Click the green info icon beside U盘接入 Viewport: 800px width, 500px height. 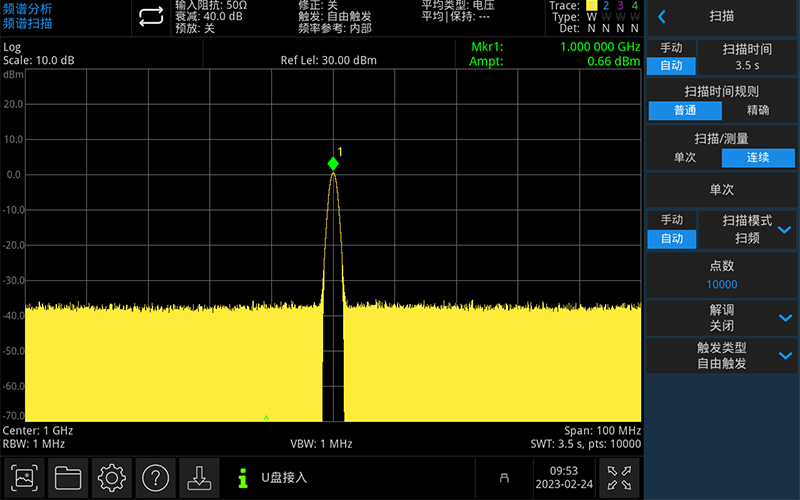coord(241,478)
